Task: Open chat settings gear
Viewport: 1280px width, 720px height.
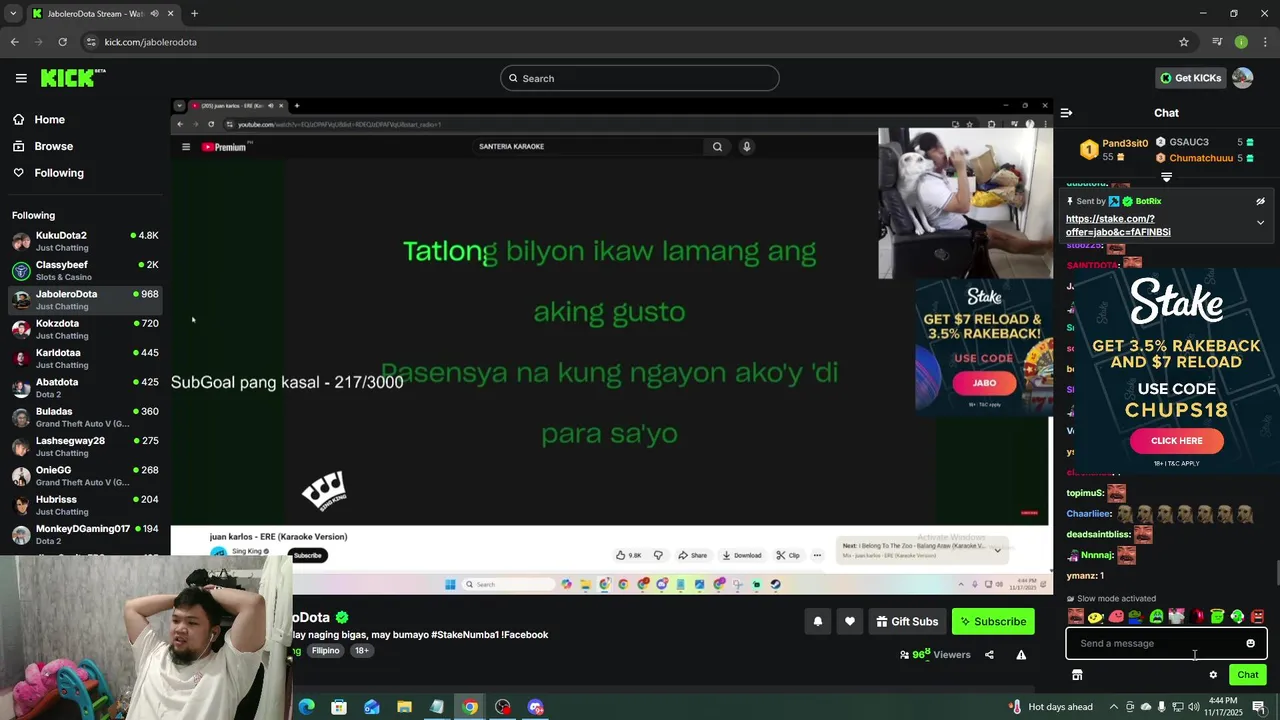Action: coord(1213,675)
